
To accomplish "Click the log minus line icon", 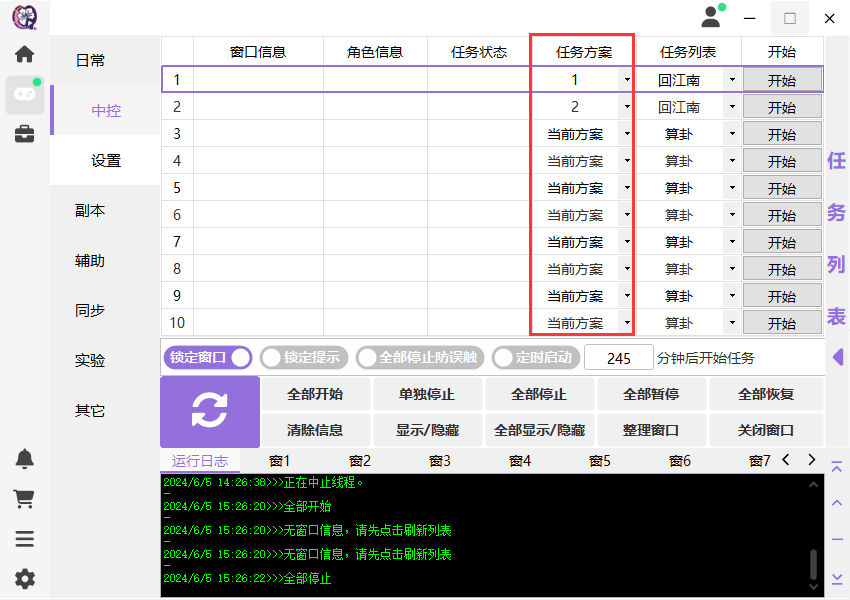I will 837,539.
